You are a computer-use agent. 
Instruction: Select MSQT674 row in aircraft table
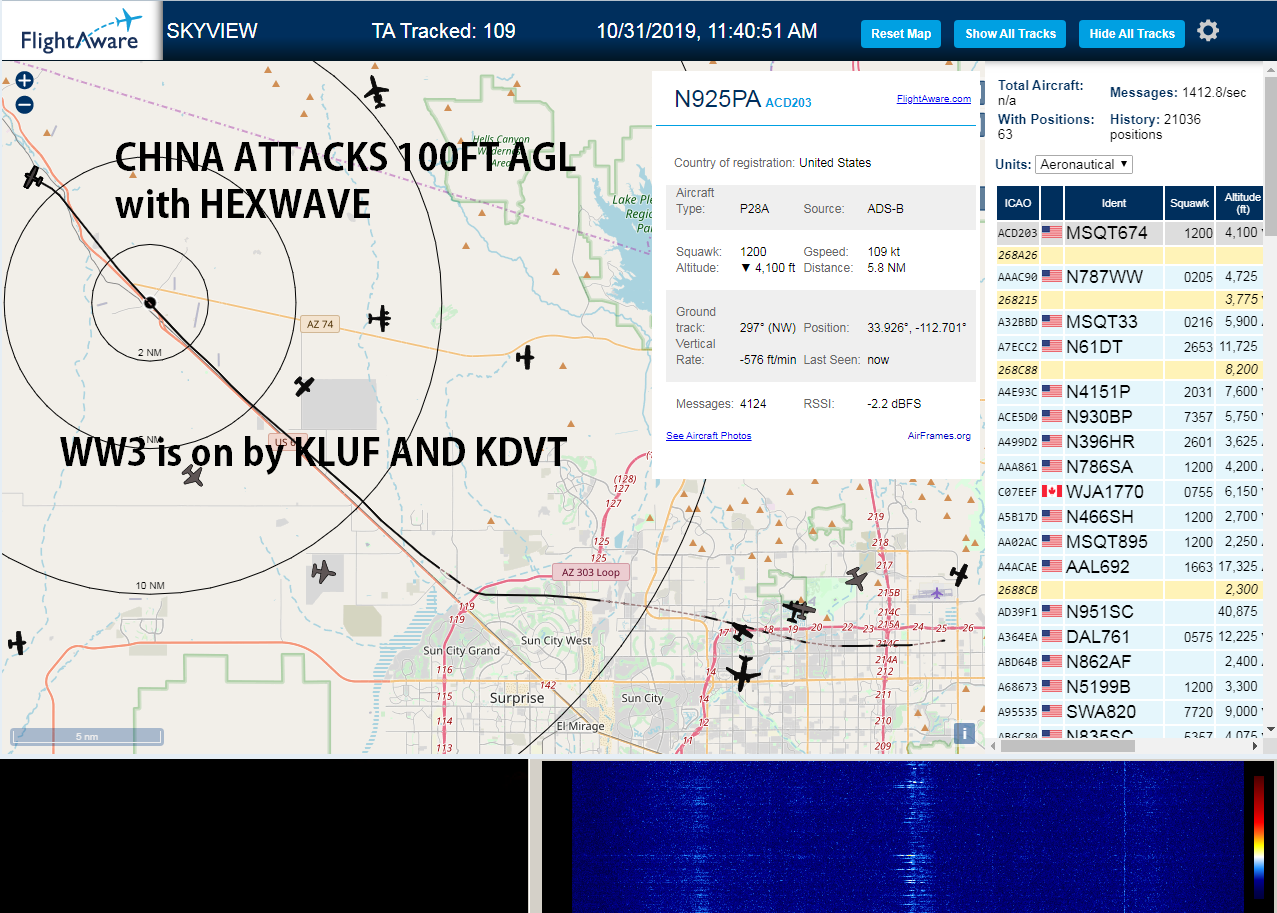pos(1130,233)
